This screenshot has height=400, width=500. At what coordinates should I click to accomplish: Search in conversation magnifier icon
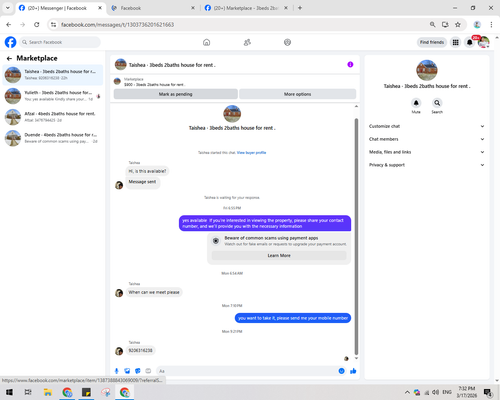pos(437,103)
